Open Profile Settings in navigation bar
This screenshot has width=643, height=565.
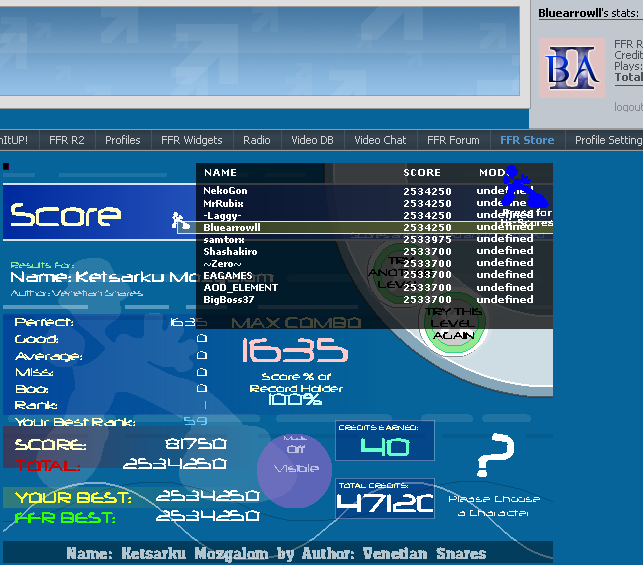(607, 140)
